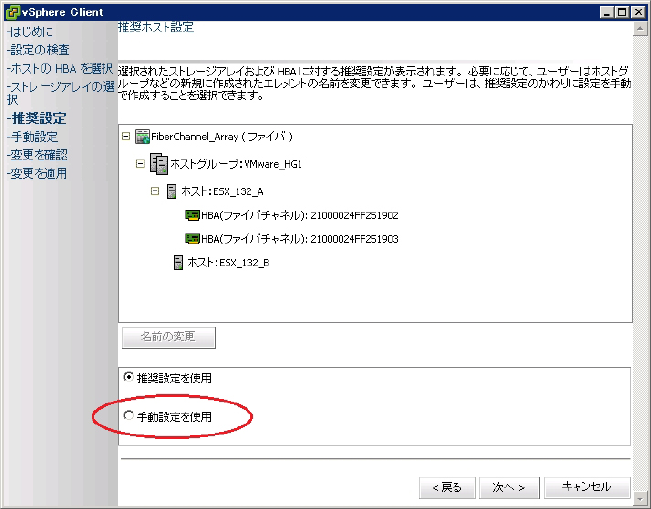This screenshot has height=509, width=651.
Task: Click the < 戻る back button
Action: (447, 487)
